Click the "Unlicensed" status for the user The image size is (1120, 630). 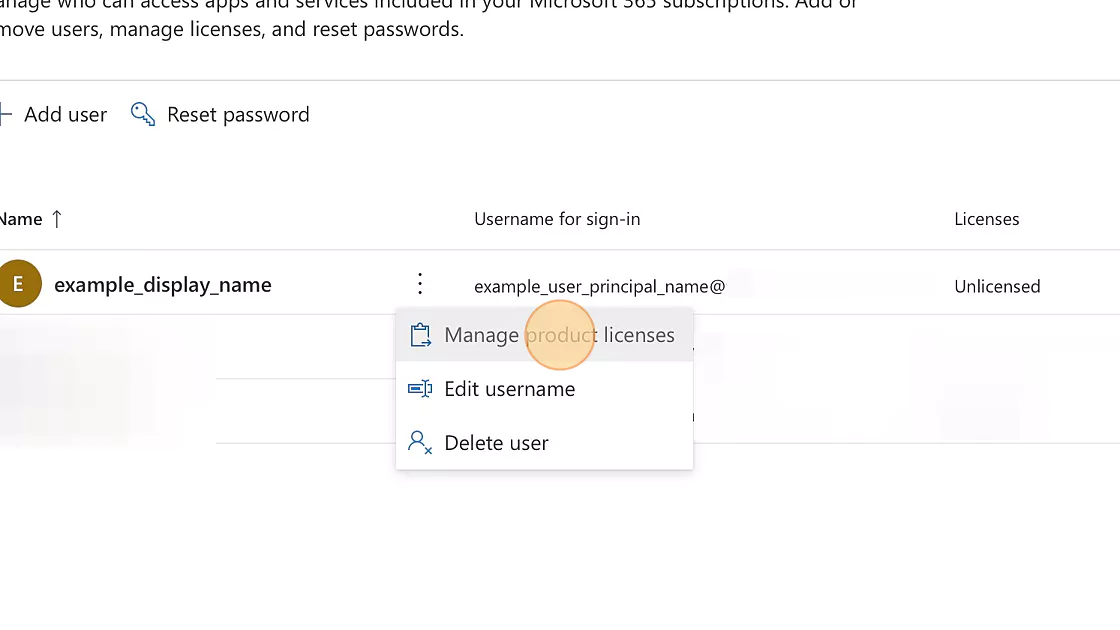coord(997,286)
